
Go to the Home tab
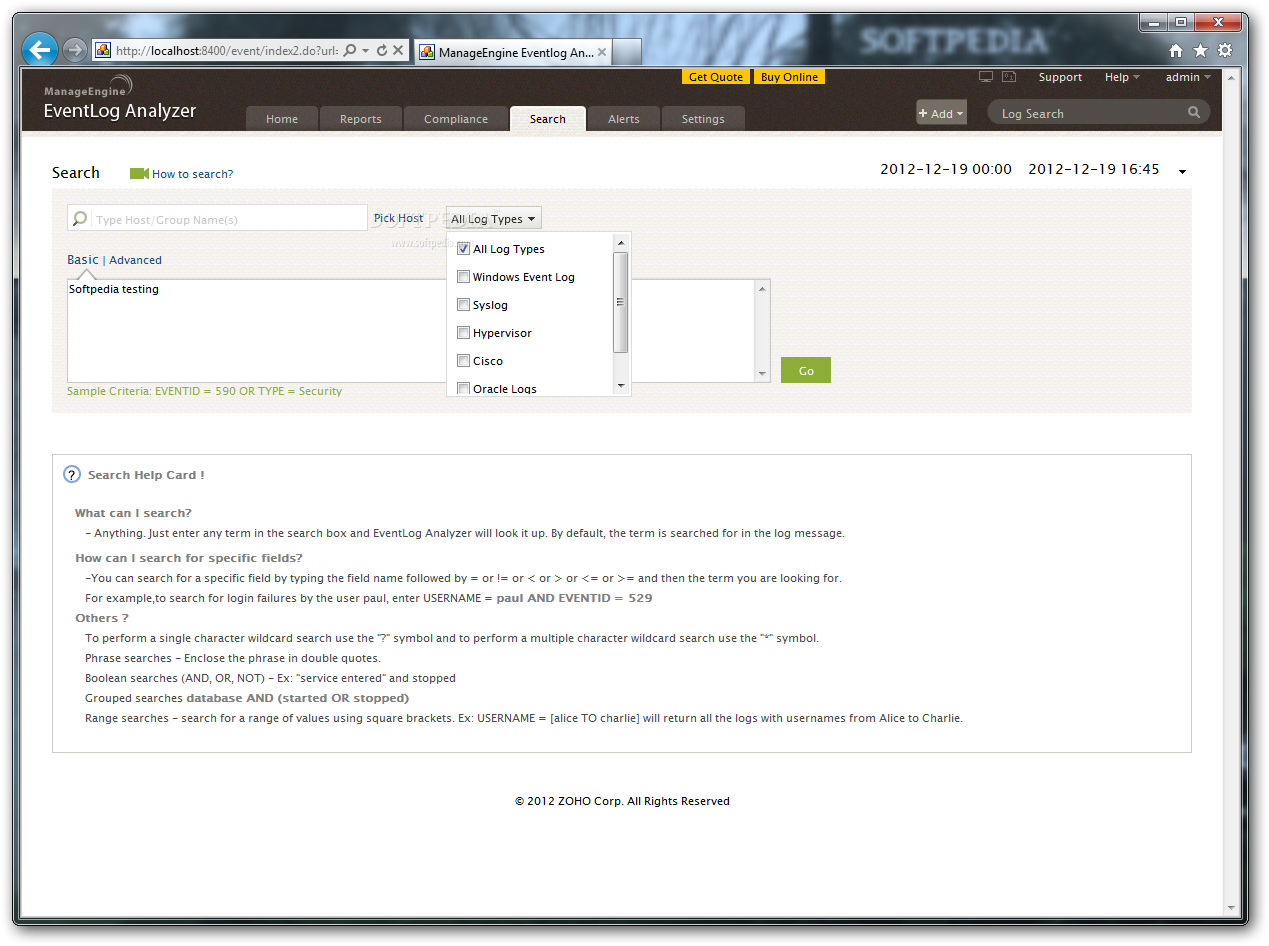(x=282, y=119)
